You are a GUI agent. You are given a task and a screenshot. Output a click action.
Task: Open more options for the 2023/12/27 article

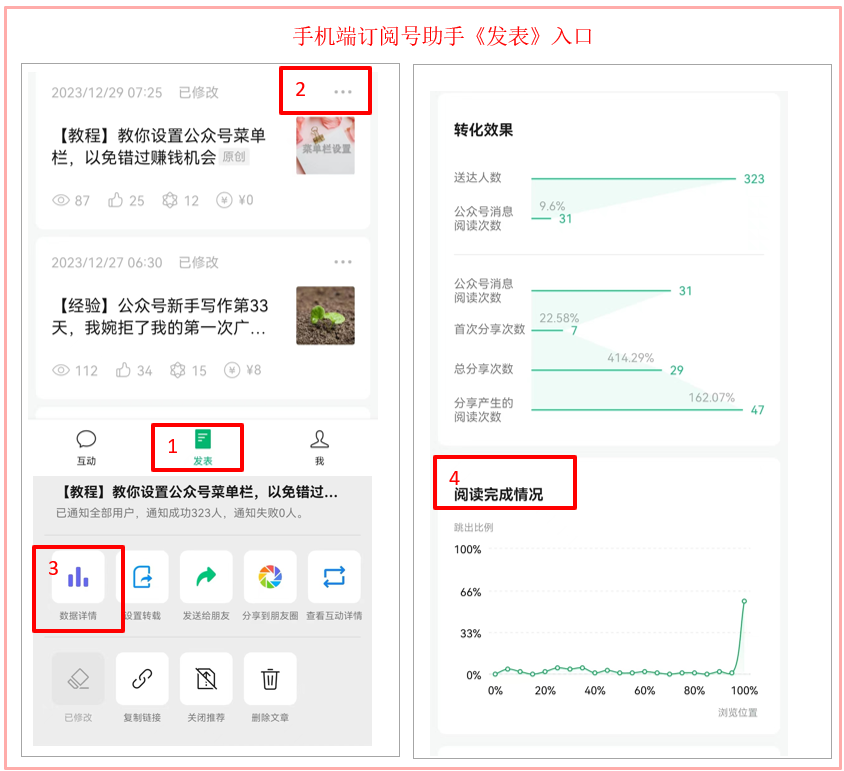point(343,262)
